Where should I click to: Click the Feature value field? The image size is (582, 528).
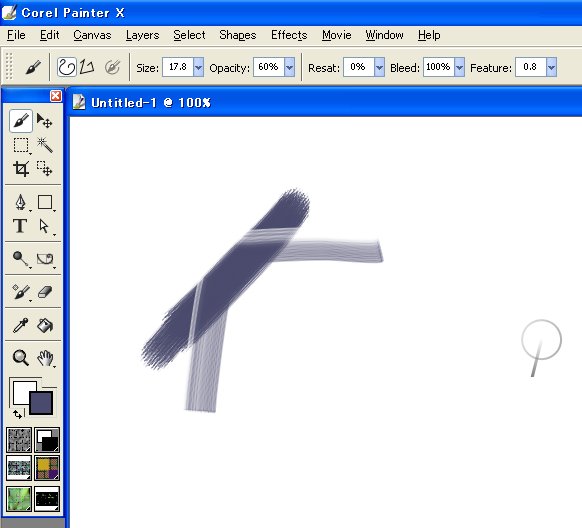531,67
